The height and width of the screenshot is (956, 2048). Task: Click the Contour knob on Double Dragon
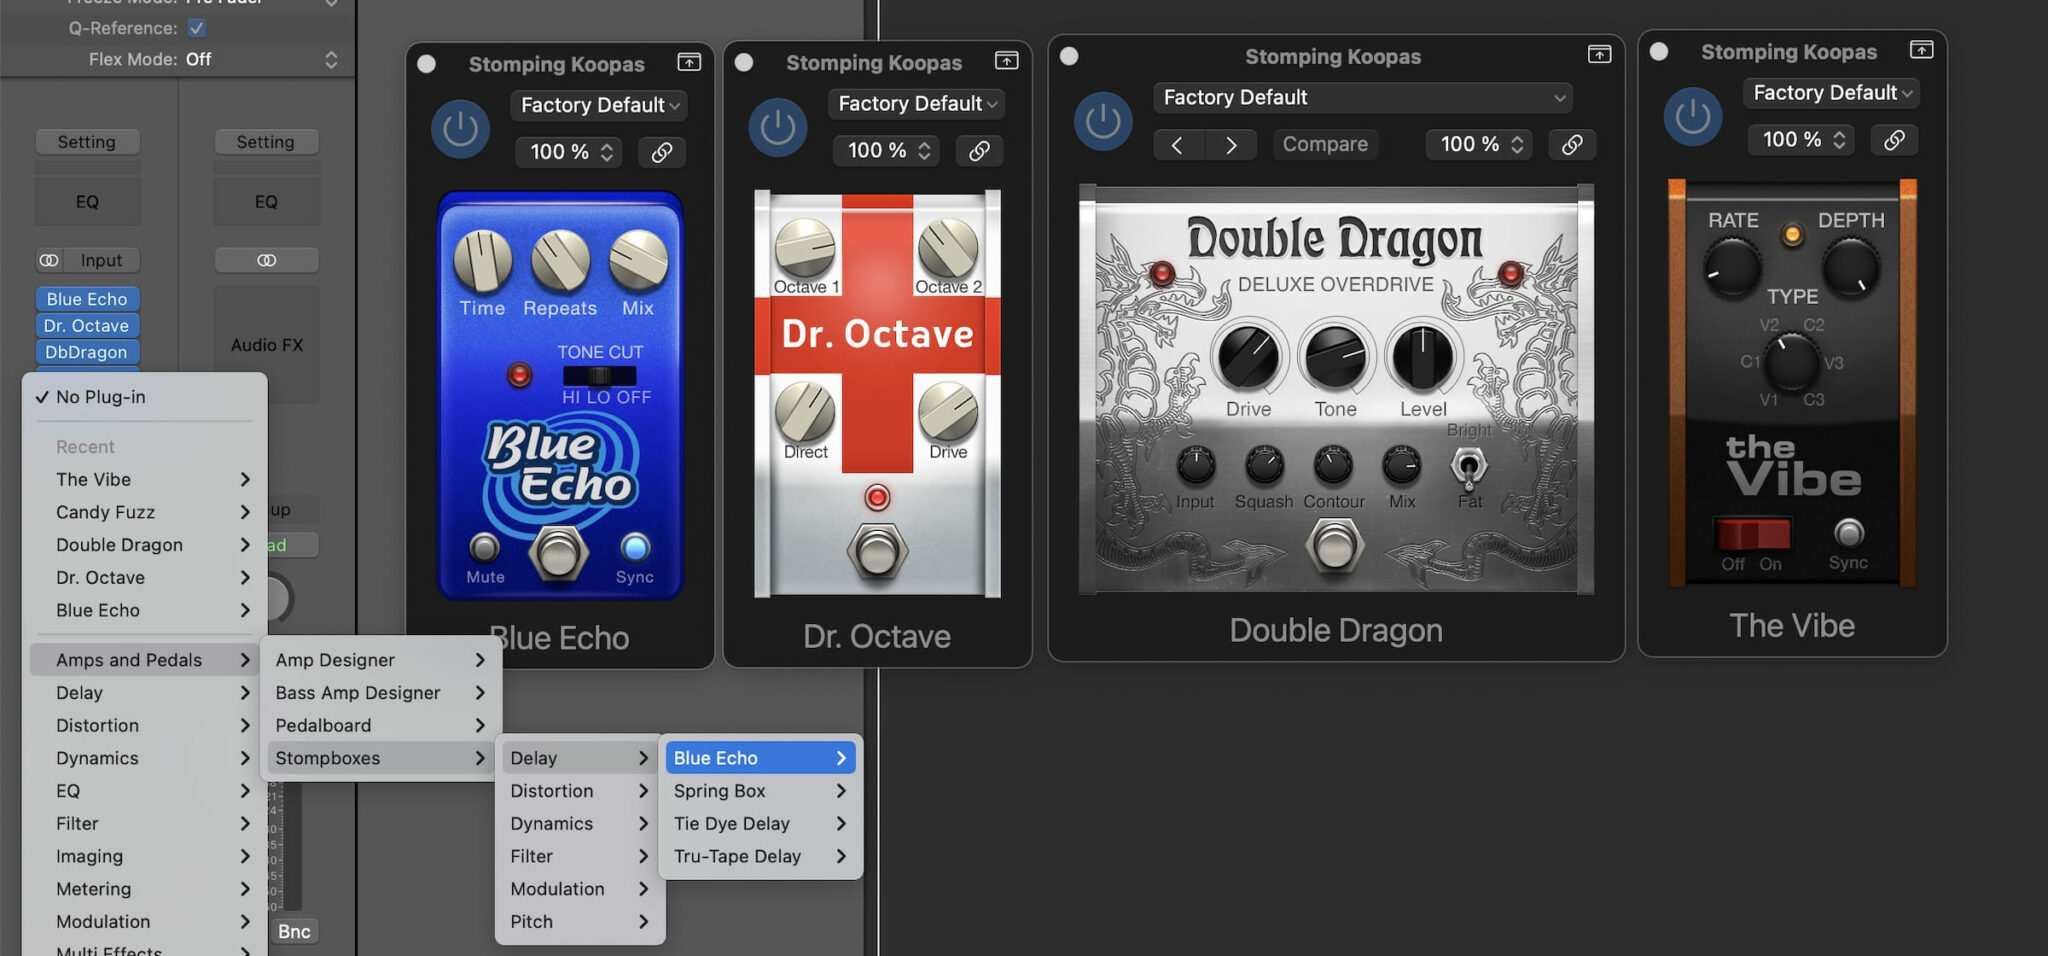1333,465
